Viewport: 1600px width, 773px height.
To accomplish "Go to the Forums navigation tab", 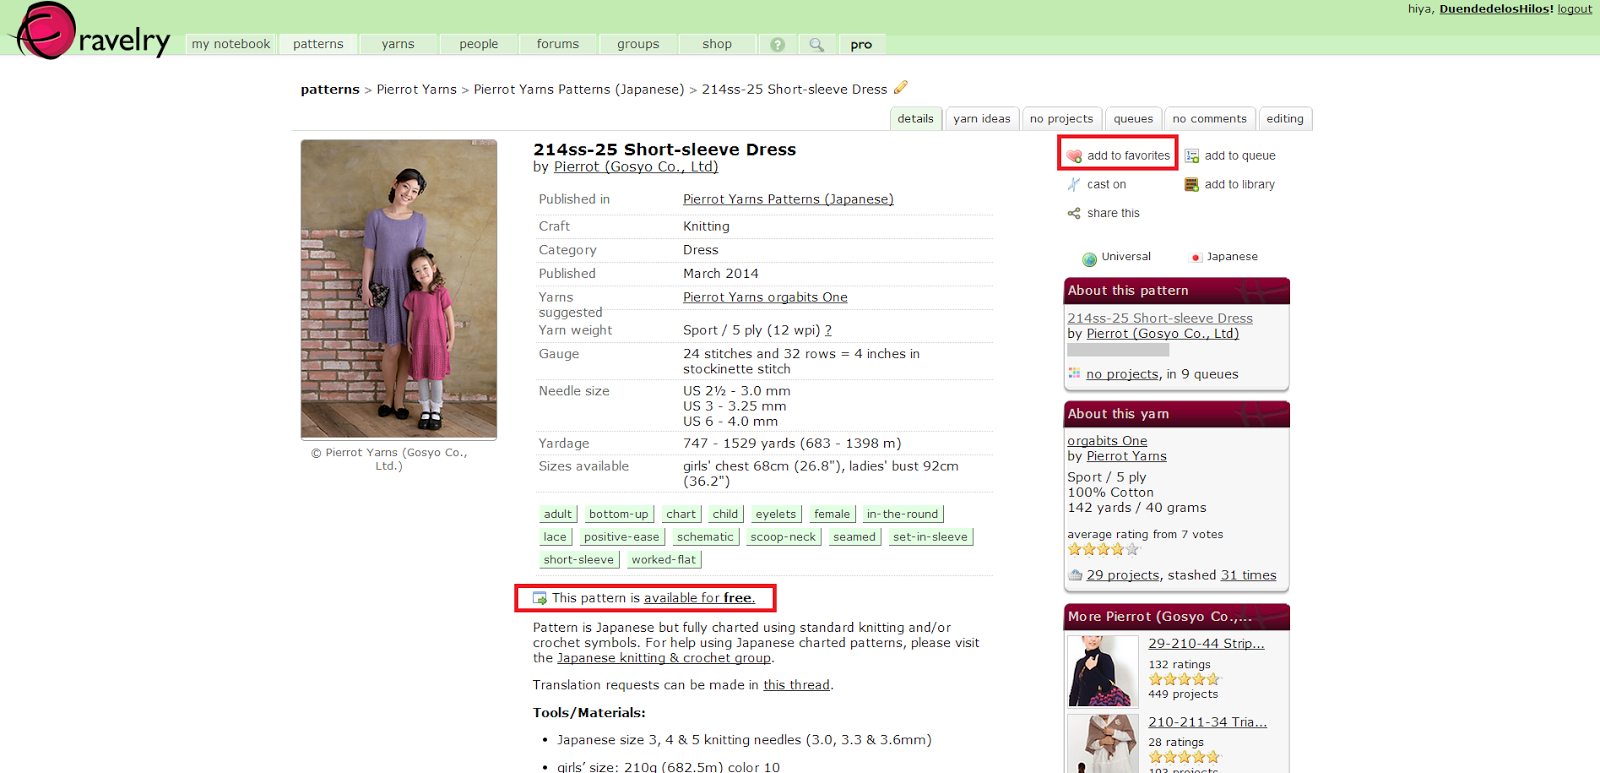I will [x=558, y=44].
